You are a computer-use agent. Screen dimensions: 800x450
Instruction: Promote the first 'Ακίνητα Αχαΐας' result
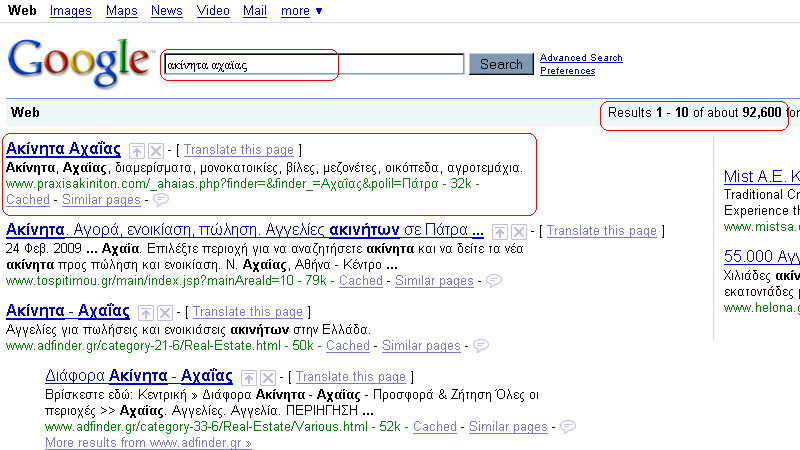138,150
